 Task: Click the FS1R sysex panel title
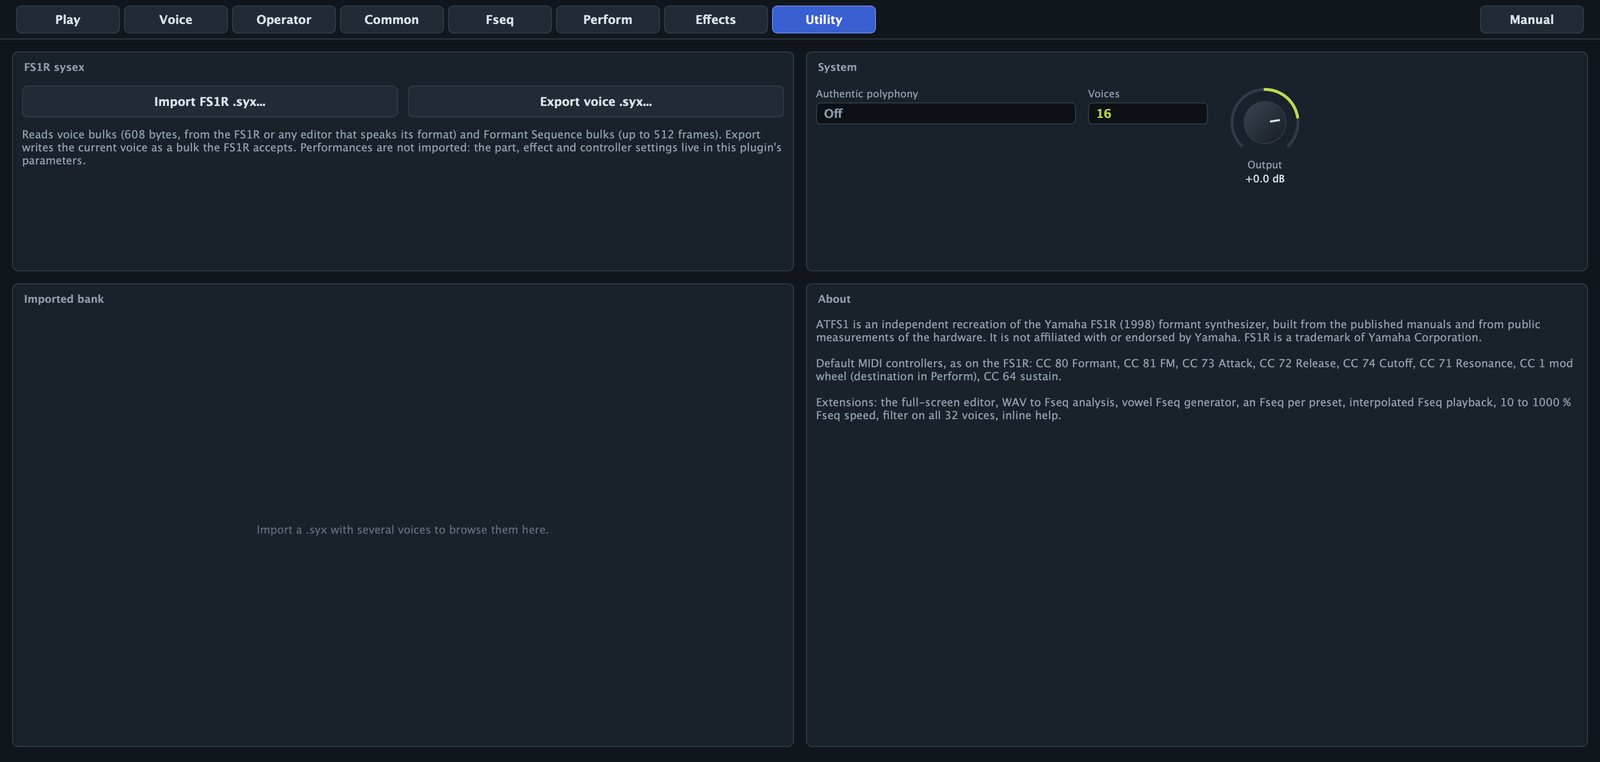(x=54, y=67)
